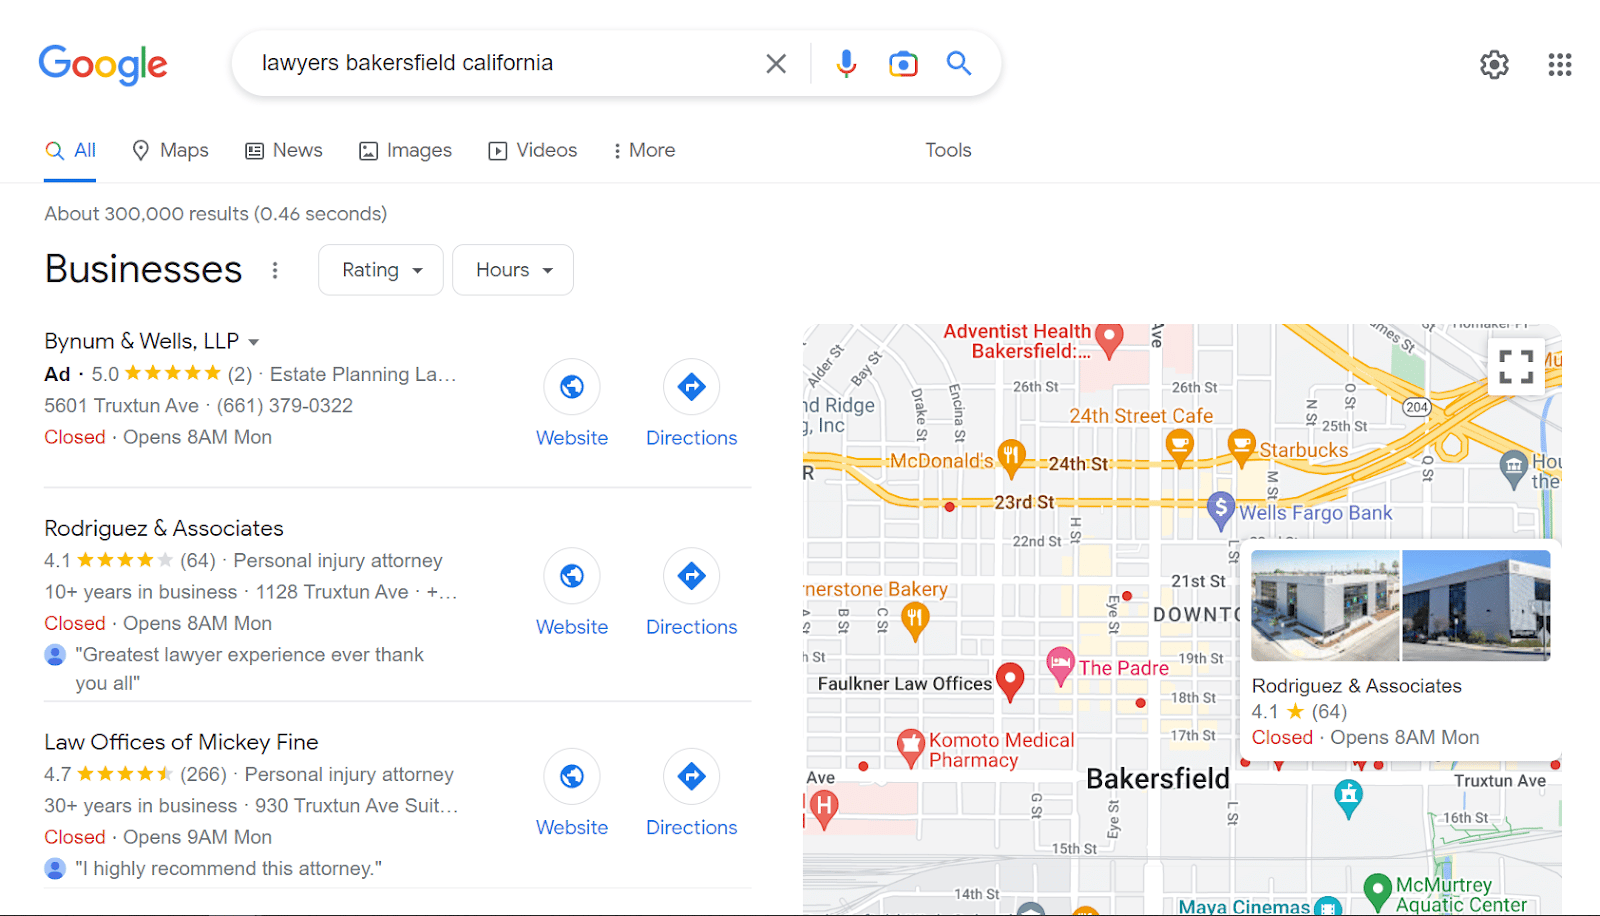
Task: Clear the search box with X icon
Action: click(776, 64)
